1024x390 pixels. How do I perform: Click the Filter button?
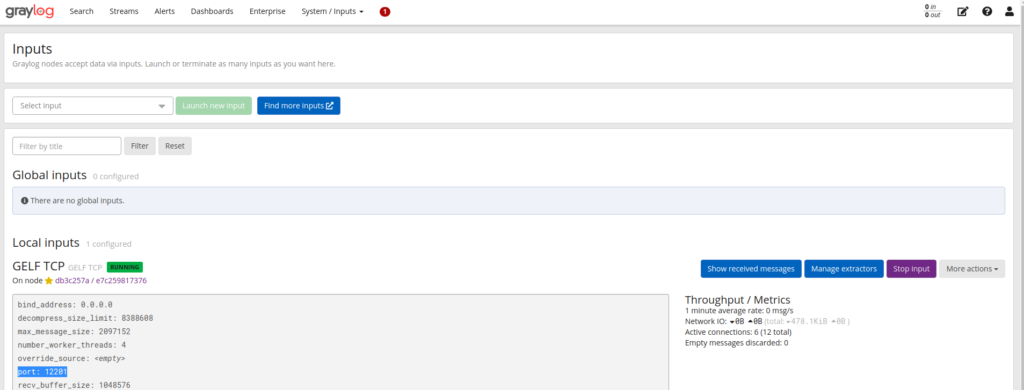point(140,146)
